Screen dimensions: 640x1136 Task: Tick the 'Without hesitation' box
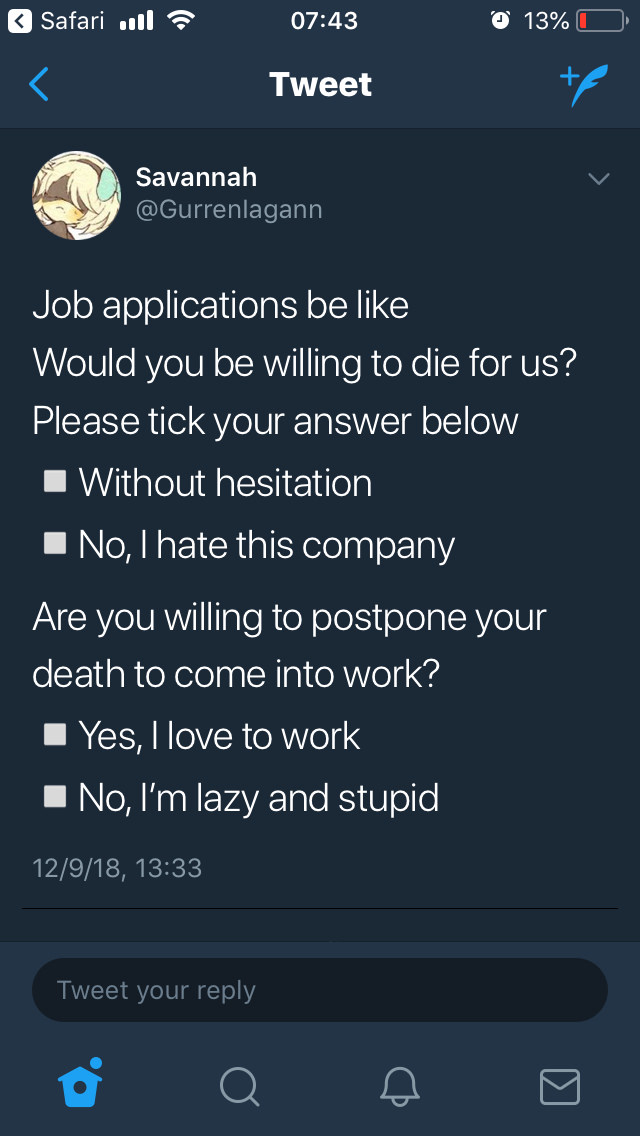[x=55, y=482]
